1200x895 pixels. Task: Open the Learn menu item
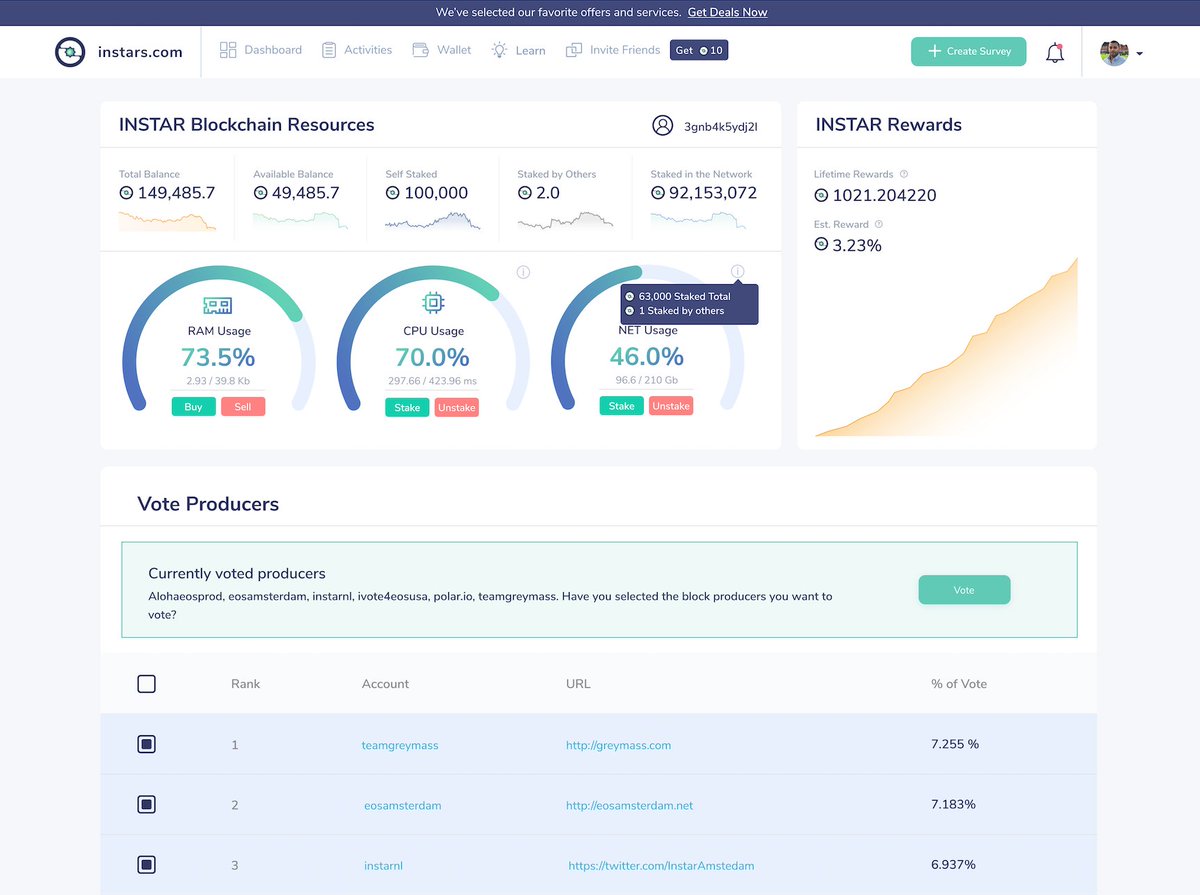[x=518, y=50]
